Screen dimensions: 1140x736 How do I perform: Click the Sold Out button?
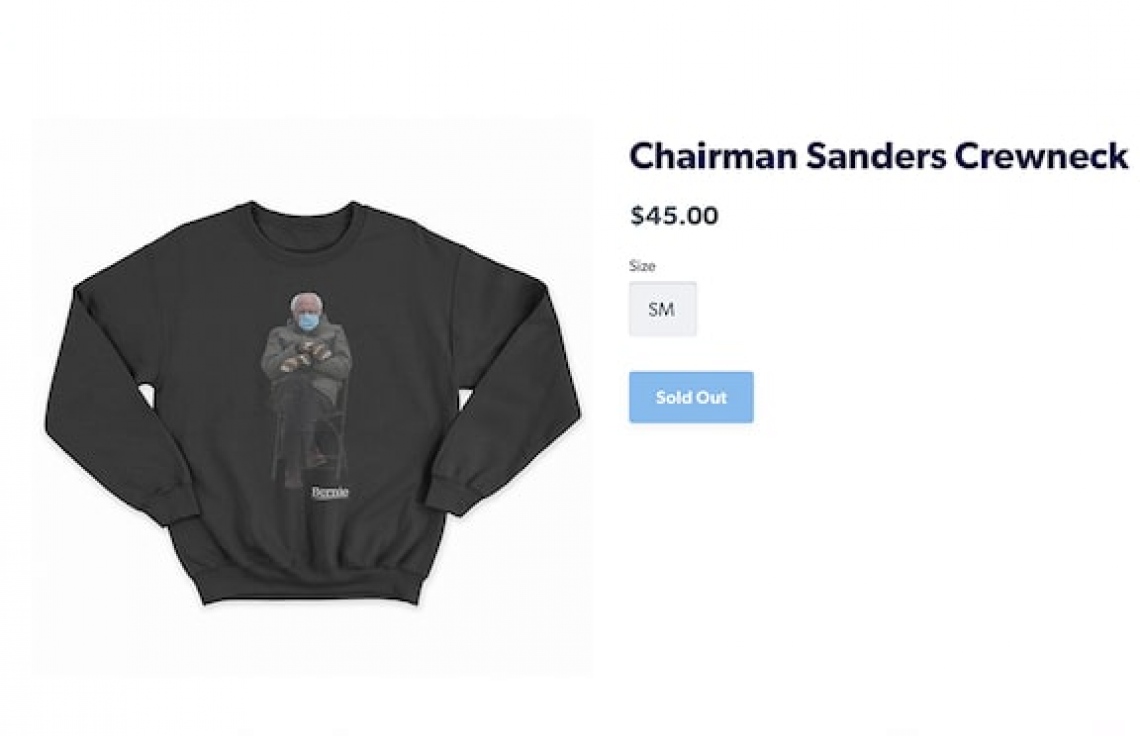pyautogui.click(x=691, y=397)
